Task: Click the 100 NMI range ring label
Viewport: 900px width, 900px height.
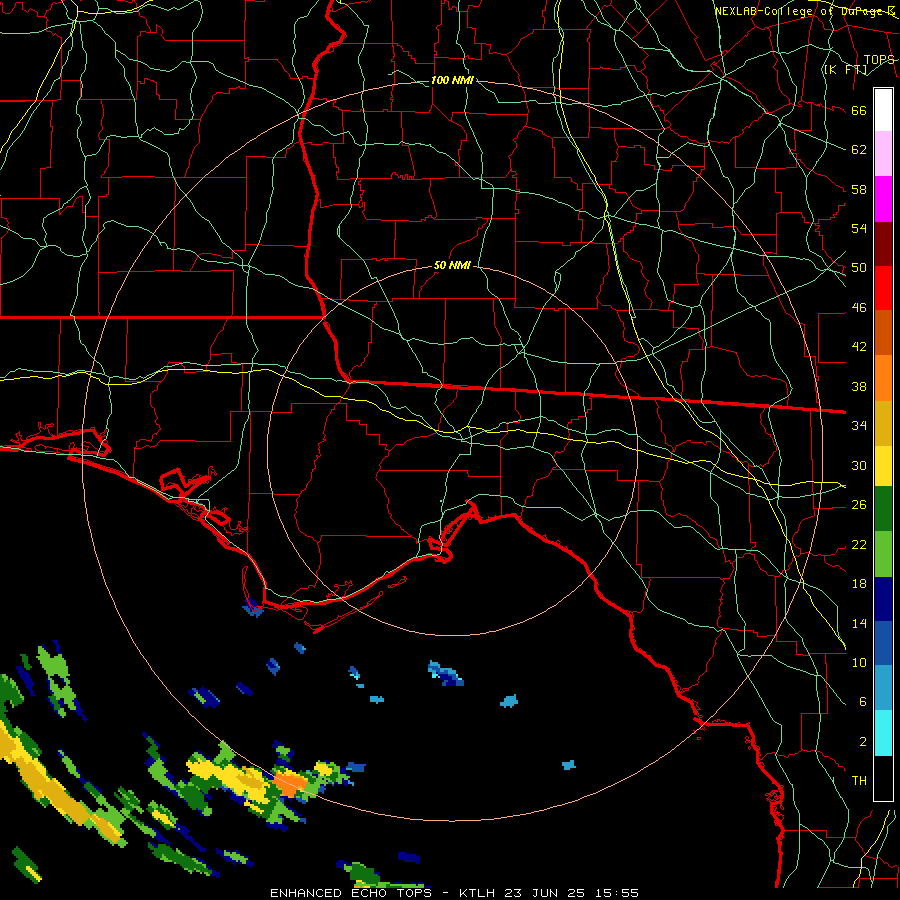Action: point(452,80)
